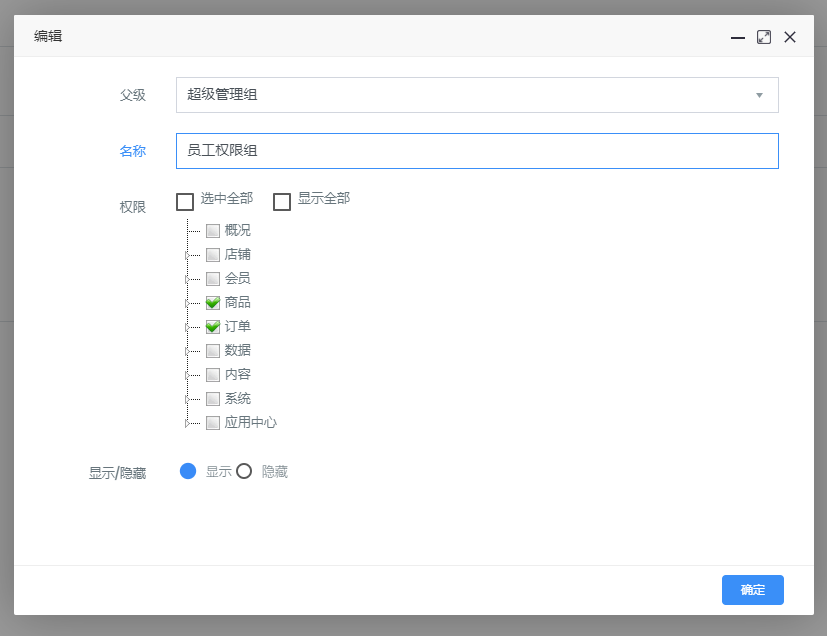Tick the 概况 permission checkbox
The image size is (827, 636).
213,231
